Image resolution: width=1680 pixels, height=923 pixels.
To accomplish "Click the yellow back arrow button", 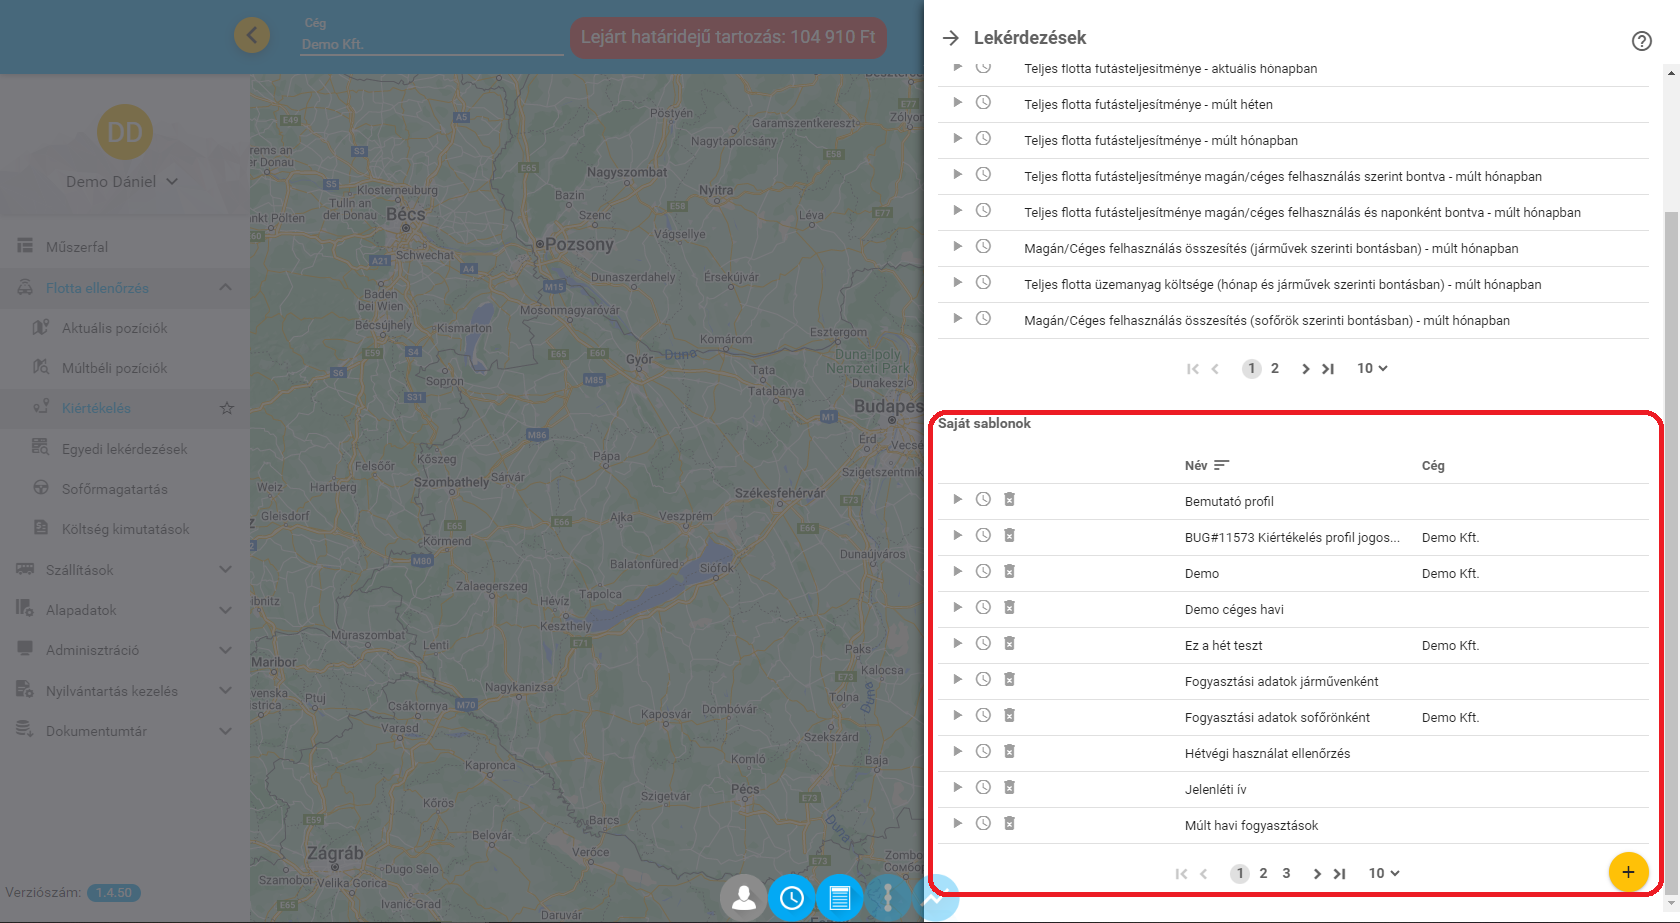I will click(x=252, y=37).
